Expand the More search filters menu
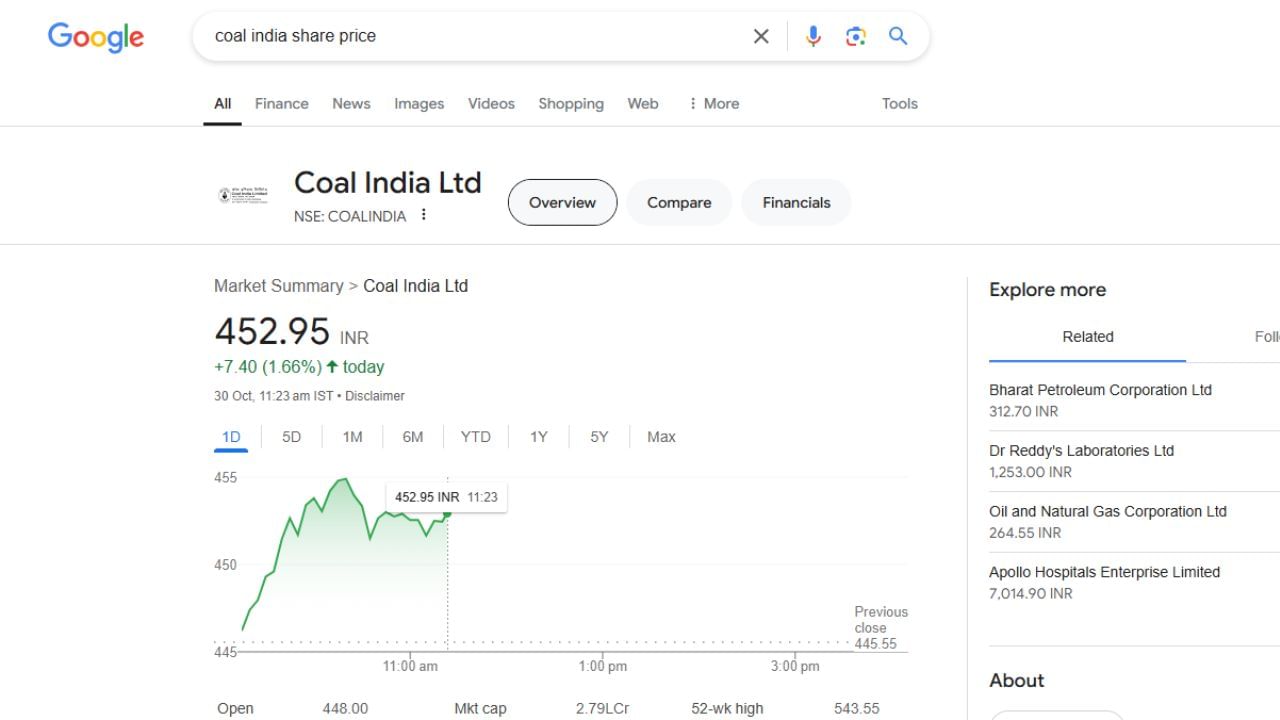The width and height of the screenshot is (1280, 720). point(714,104)
